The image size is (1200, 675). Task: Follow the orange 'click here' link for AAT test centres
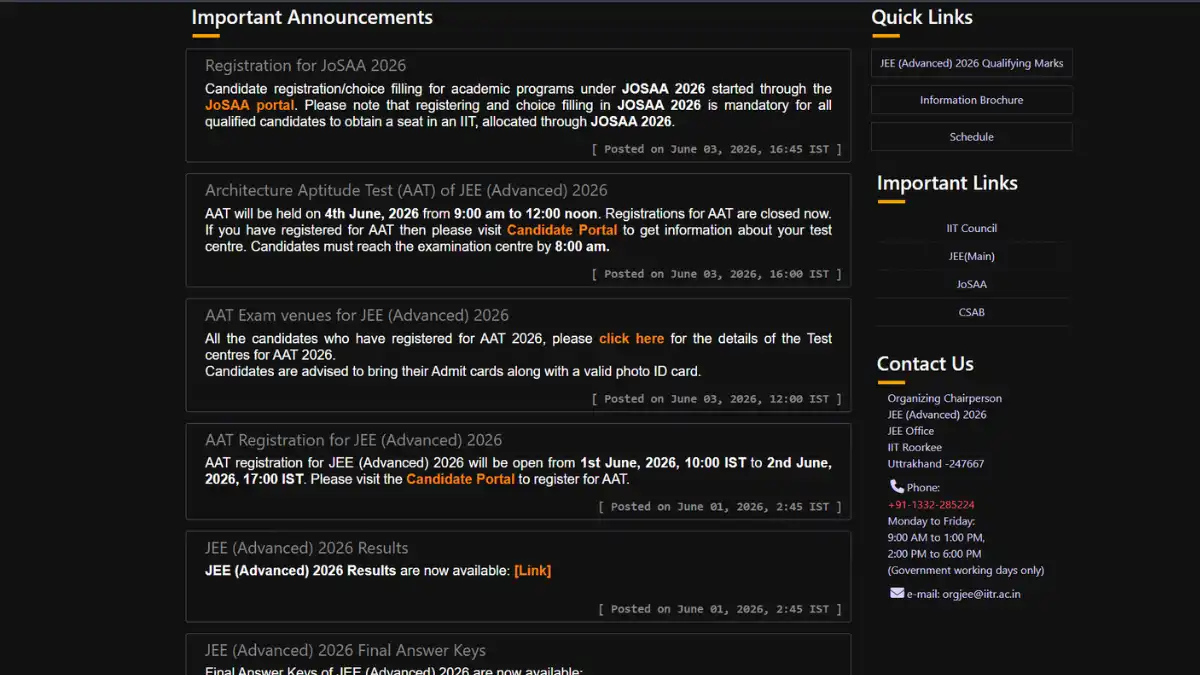tap(632, 339)
